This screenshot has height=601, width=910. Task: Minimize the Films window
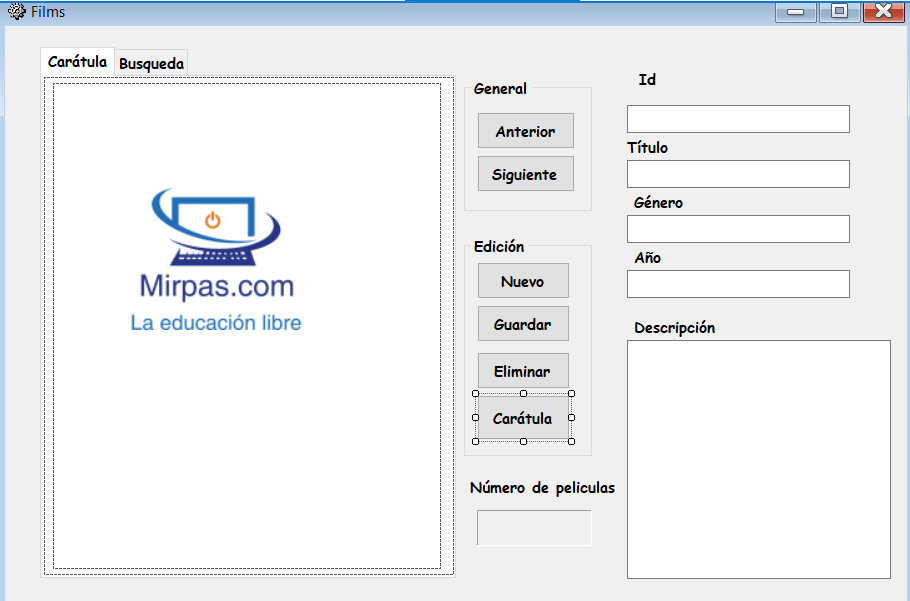pos(796,12)
